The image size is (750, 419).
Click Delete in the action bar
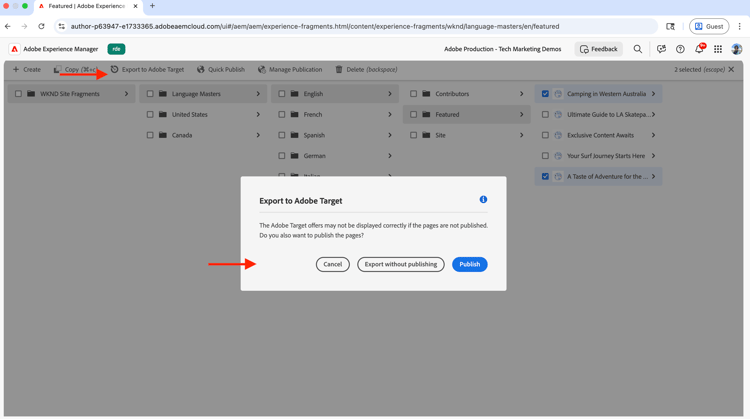click(x=366, y=69)
